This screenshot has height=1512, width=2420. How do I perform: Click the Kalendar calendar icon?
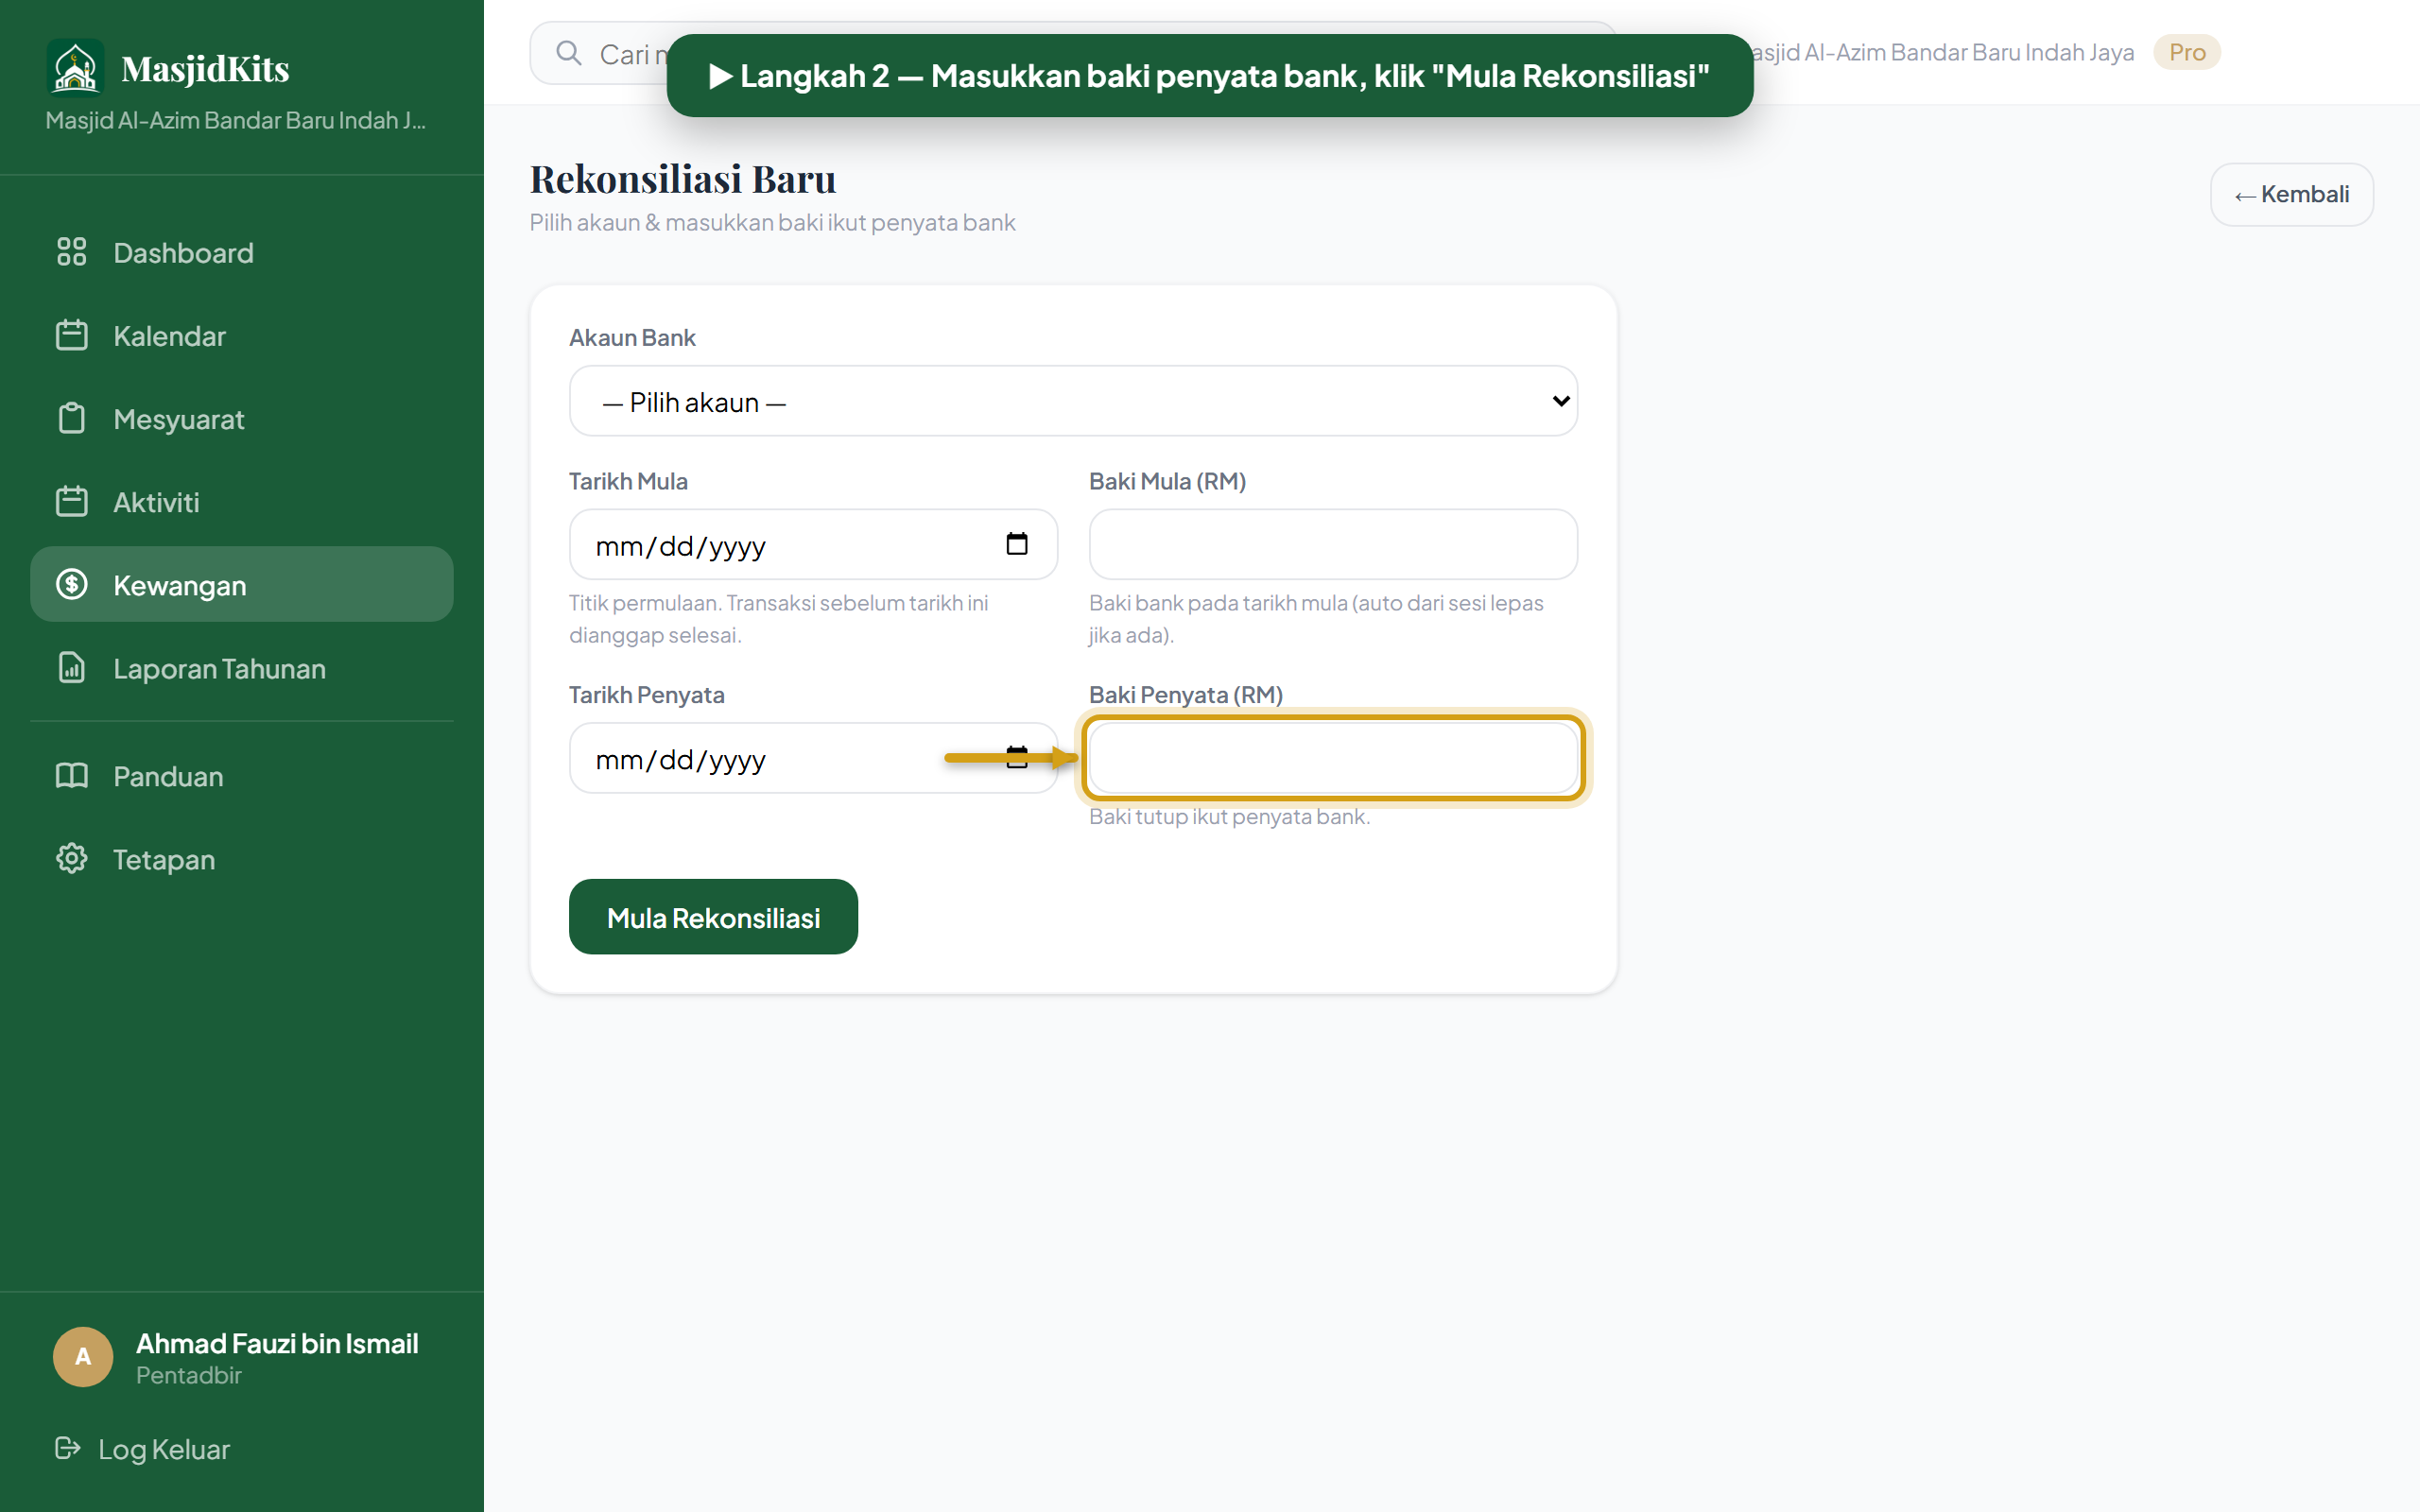click(71, 335)
